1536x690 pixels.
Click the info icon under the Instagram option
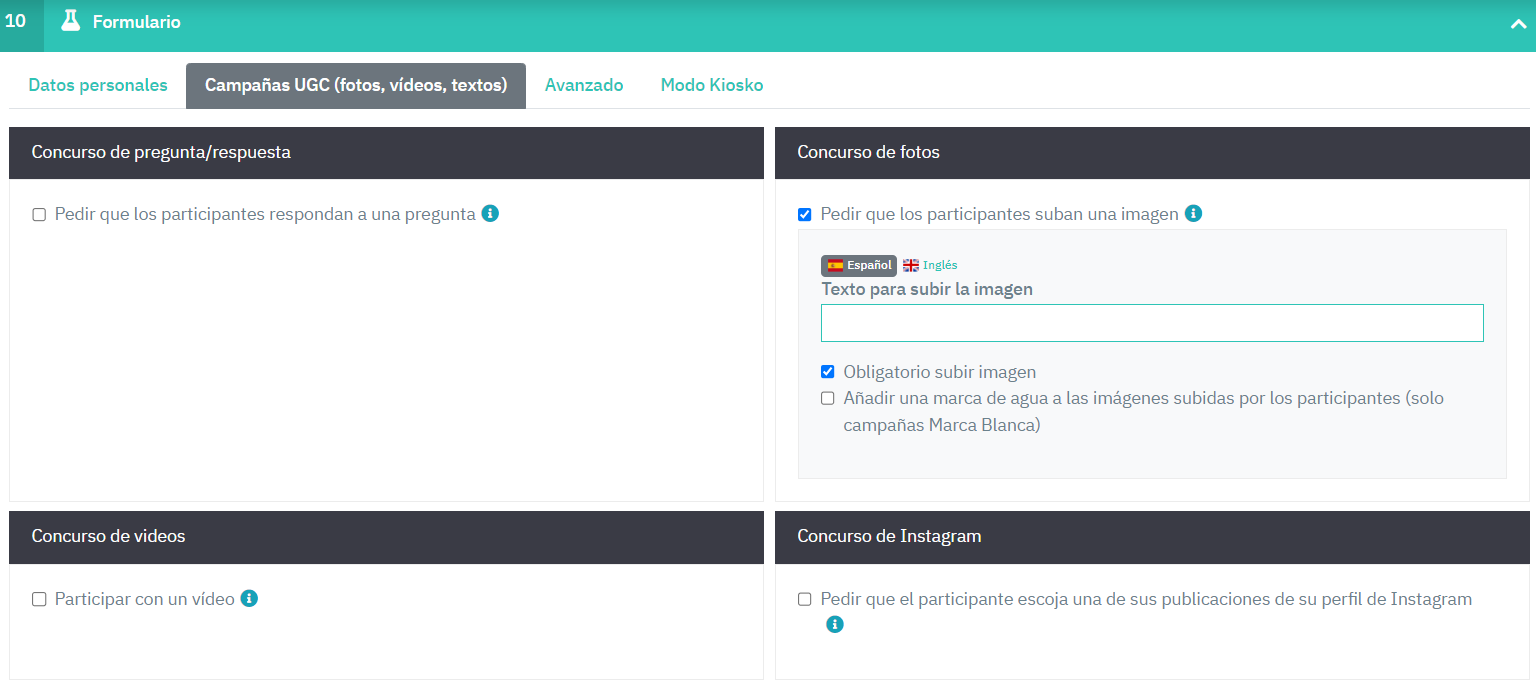[x=835, y=624]
